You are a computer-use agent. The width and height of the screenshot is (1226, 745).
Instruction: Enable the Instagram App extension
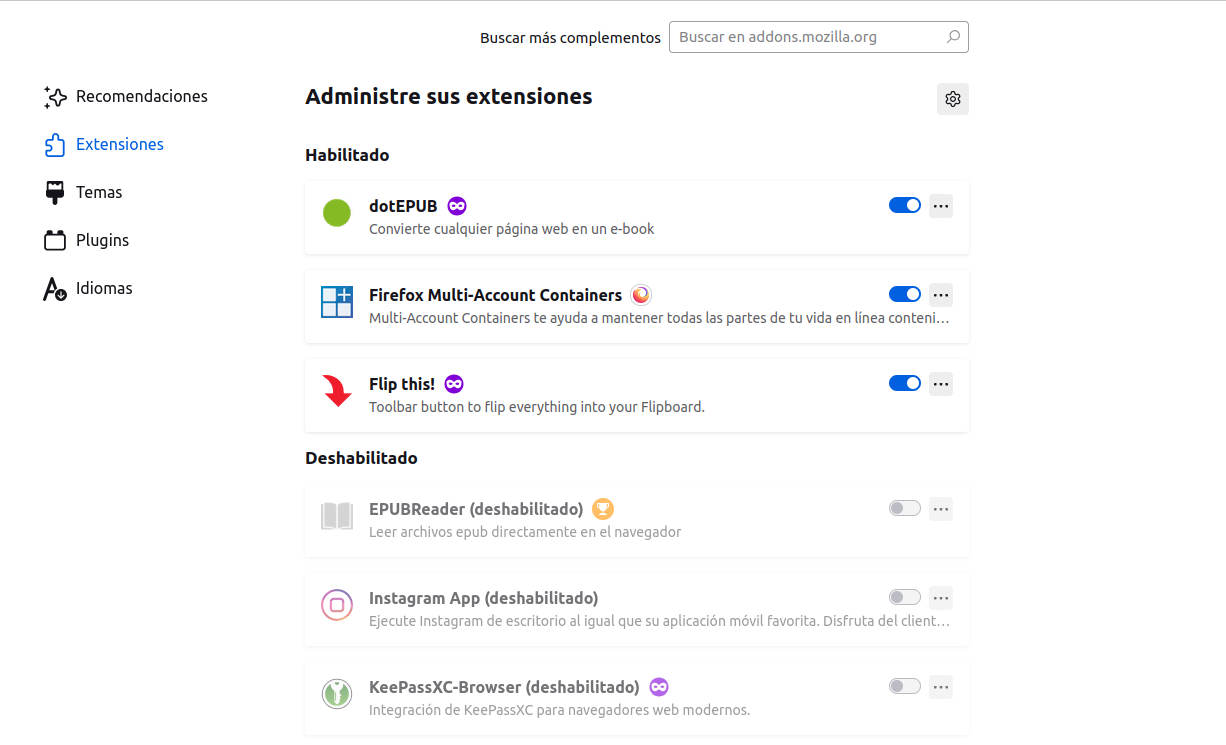[x=904, y=597]
